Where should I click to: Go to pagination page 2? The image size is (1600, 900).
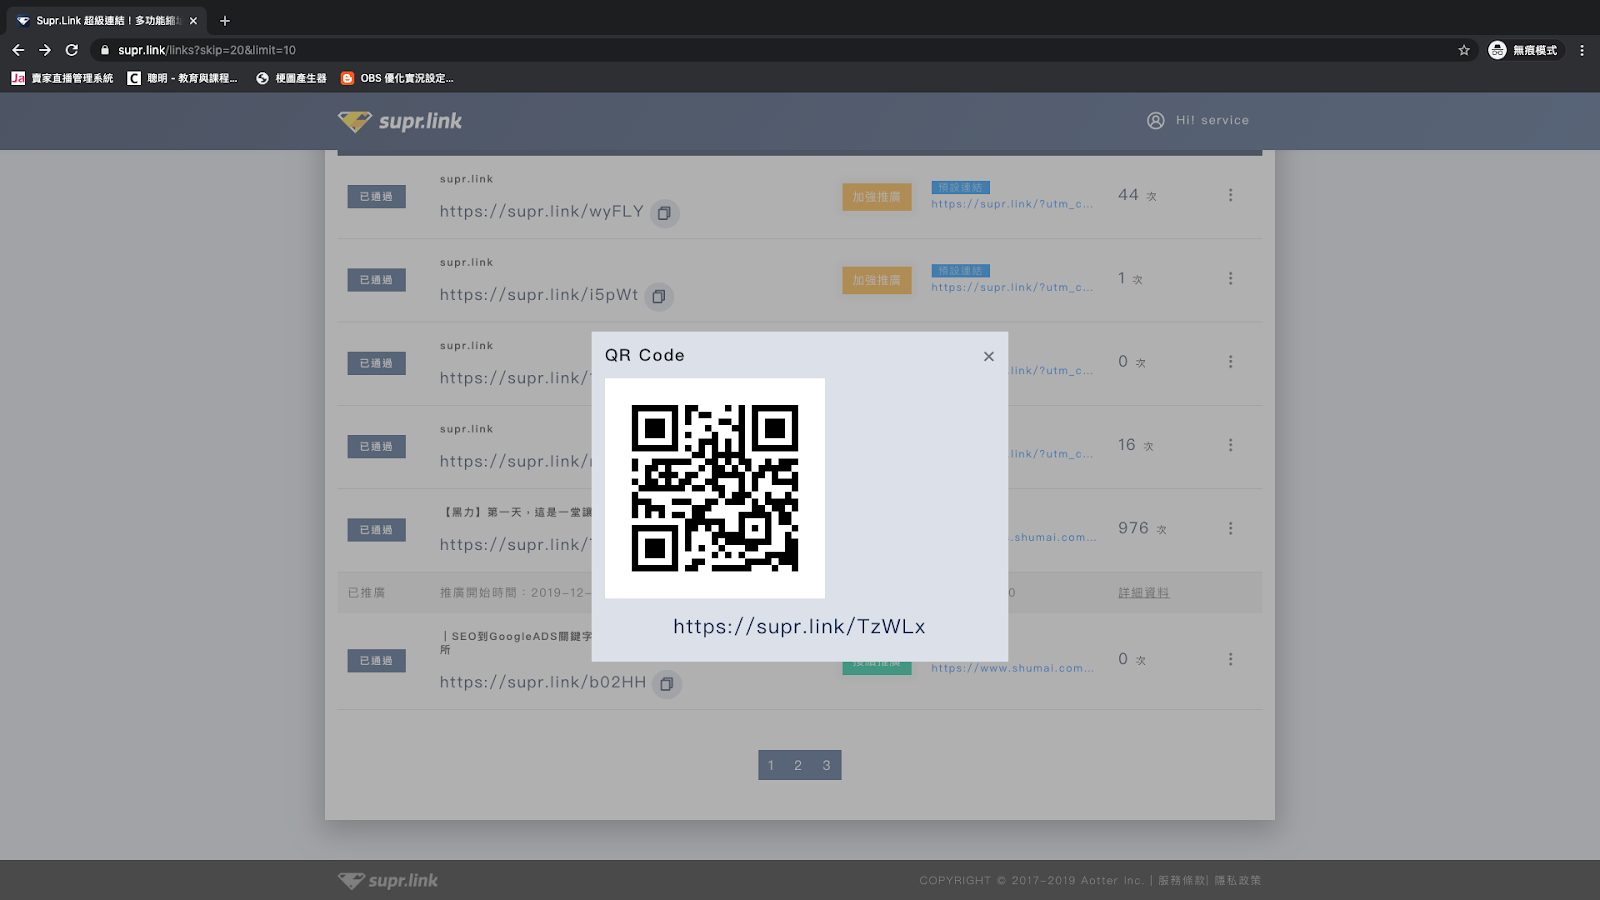pos(798,765)
